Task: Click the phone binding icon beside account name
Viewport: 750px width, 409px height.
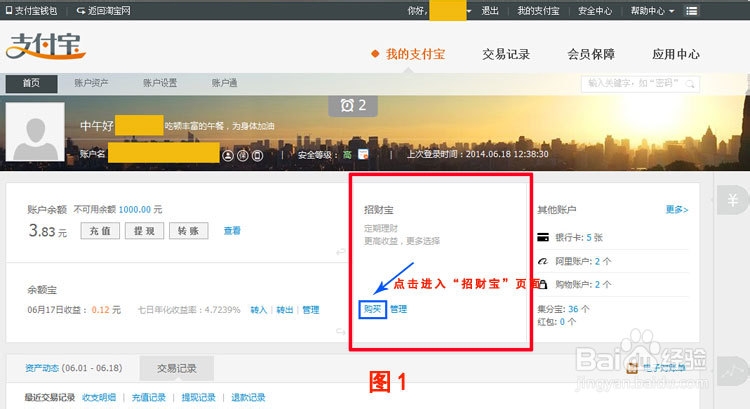Action: pyautogui.click(x=257, y=155)
